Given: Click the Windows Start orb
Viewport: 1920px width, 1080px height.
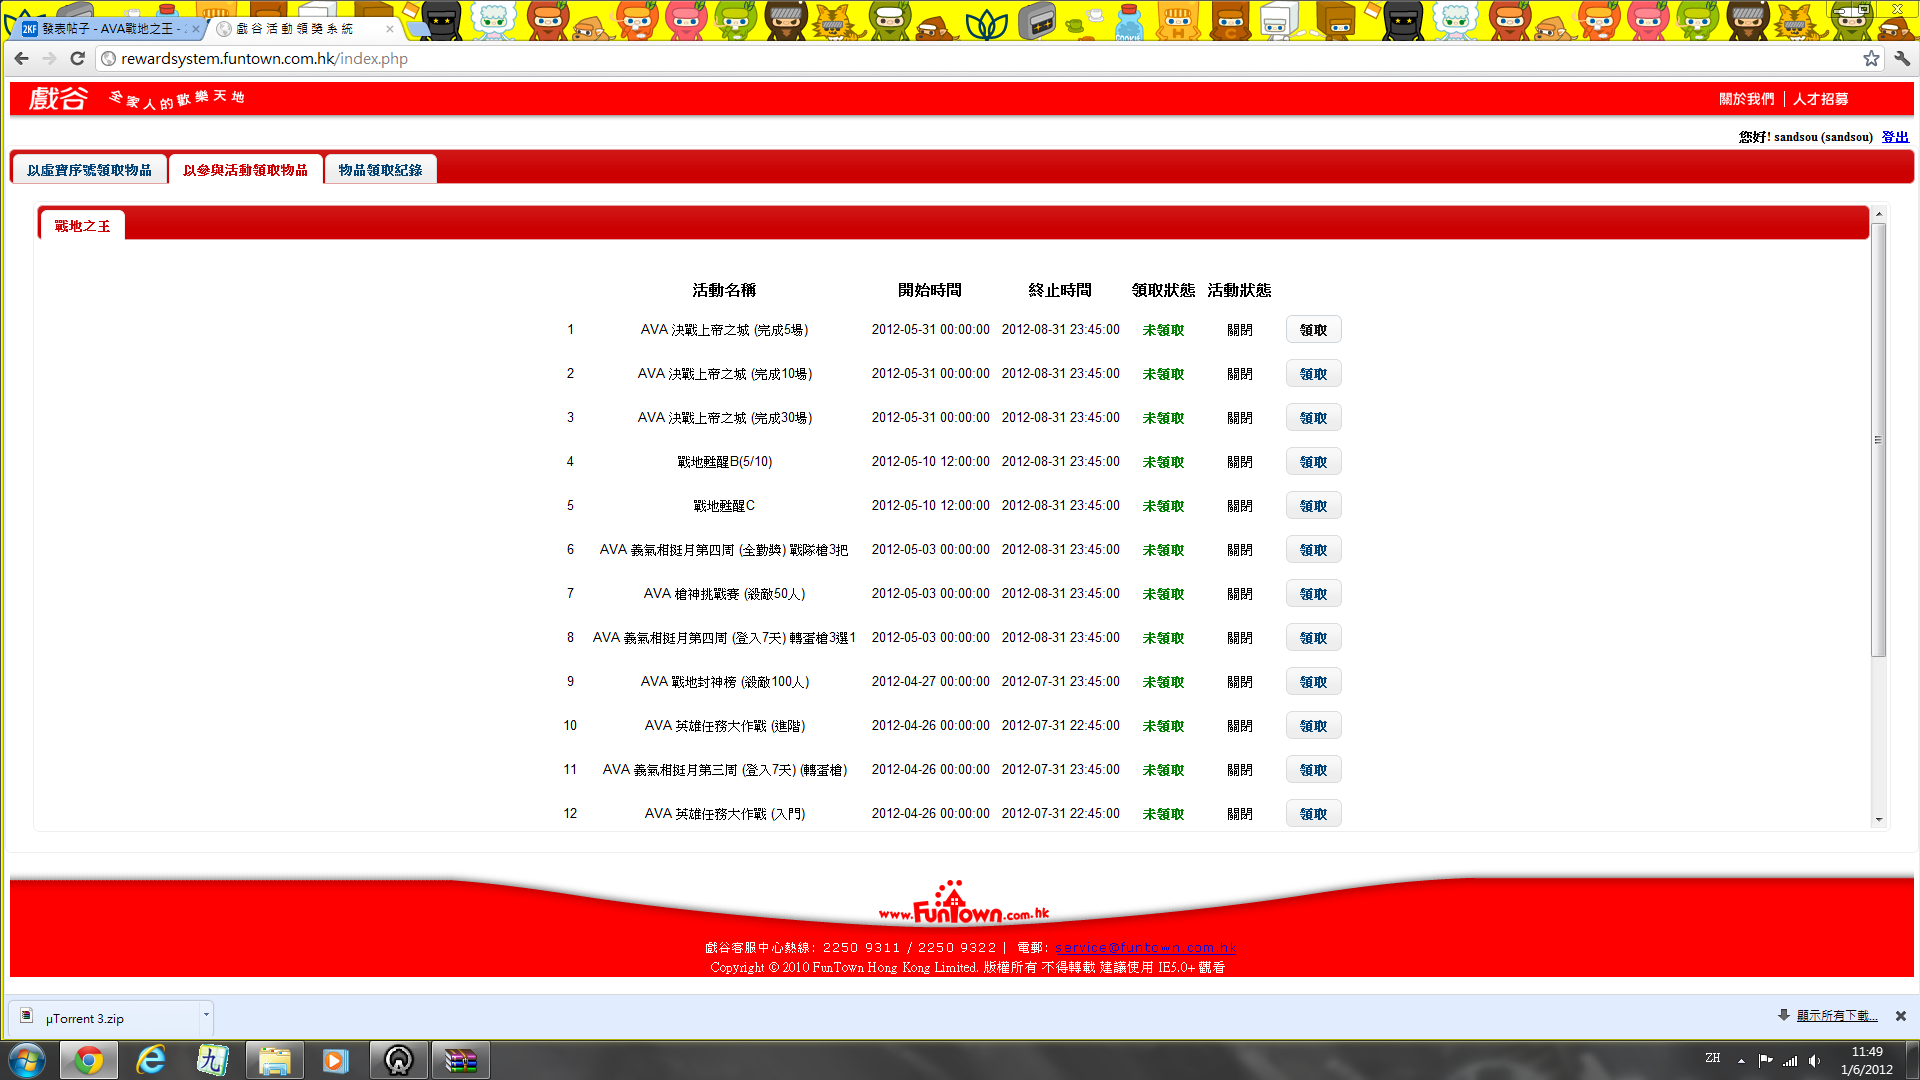Looking at the screenshot, I should point(27,1060).
